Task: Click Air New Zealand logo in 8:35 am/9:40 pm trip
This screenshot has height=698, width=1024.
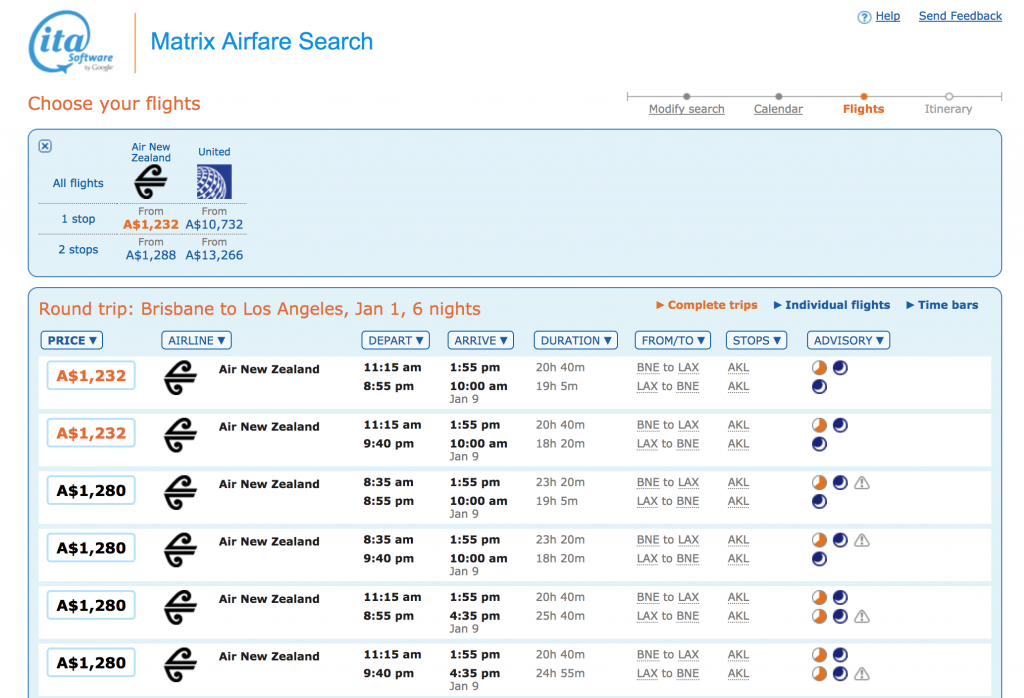Action: 180,550
